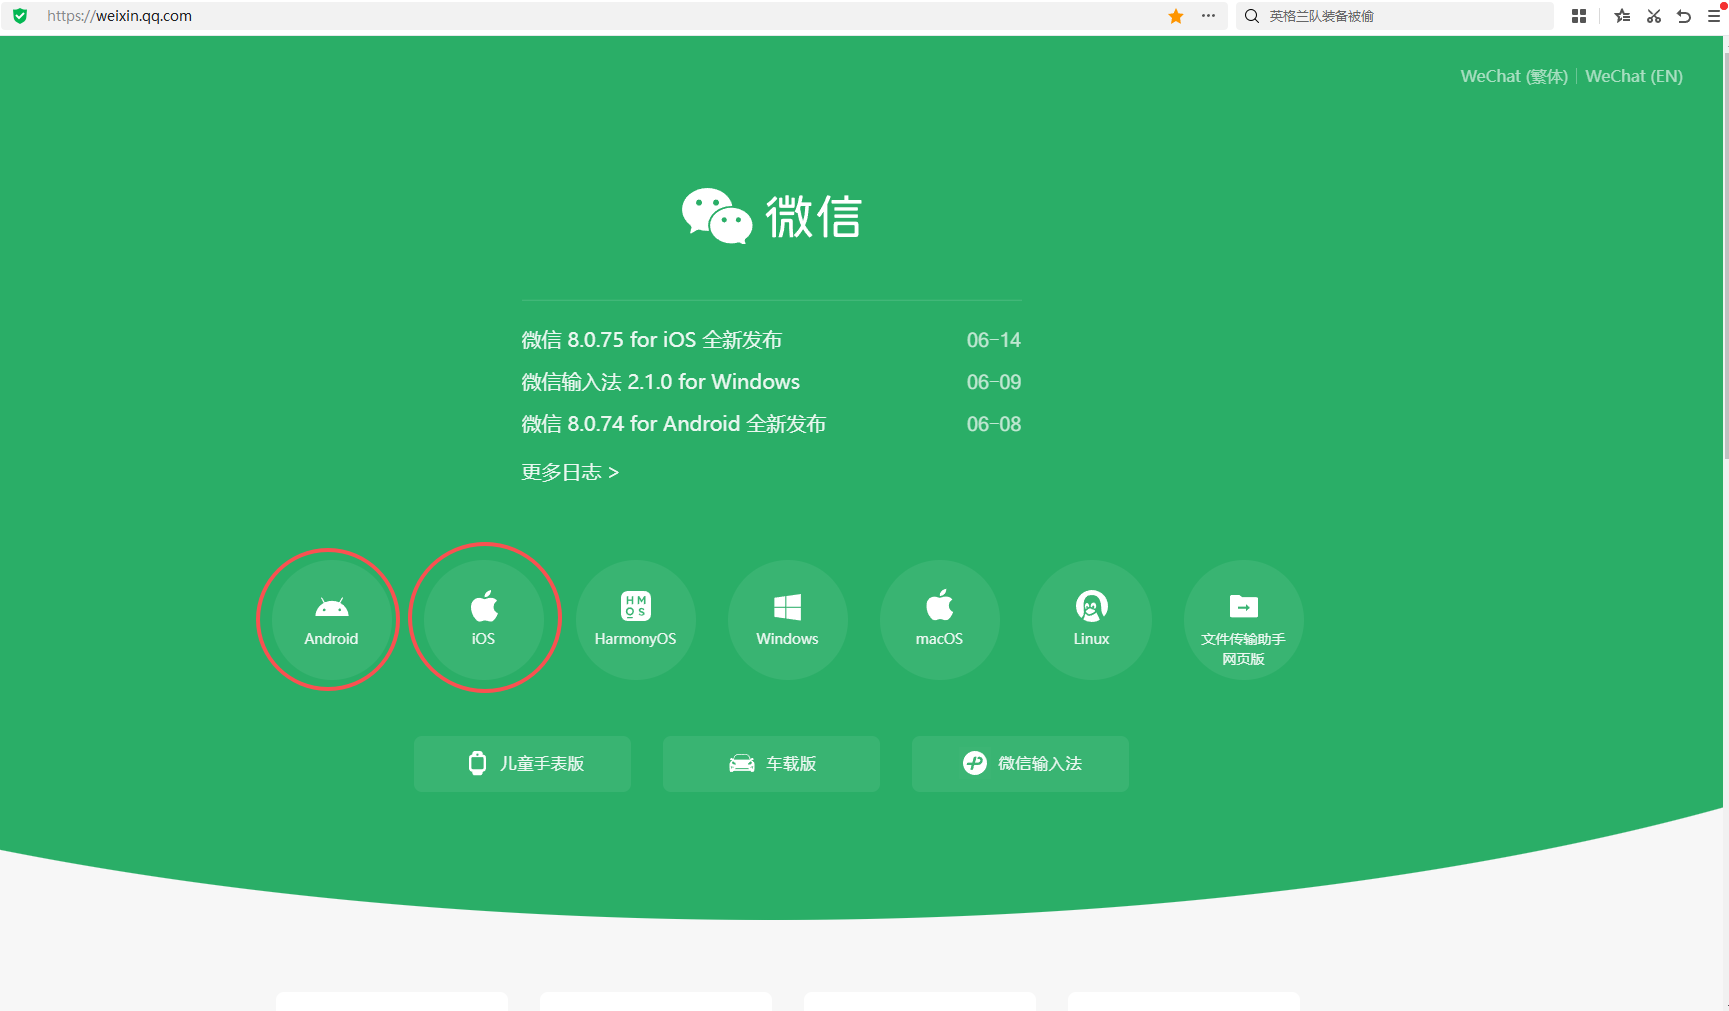This screenshot has height=1011, width=1729.
Task: Open the address bar more options menu
Action: pyautogui.click(x=1208, y=16)
